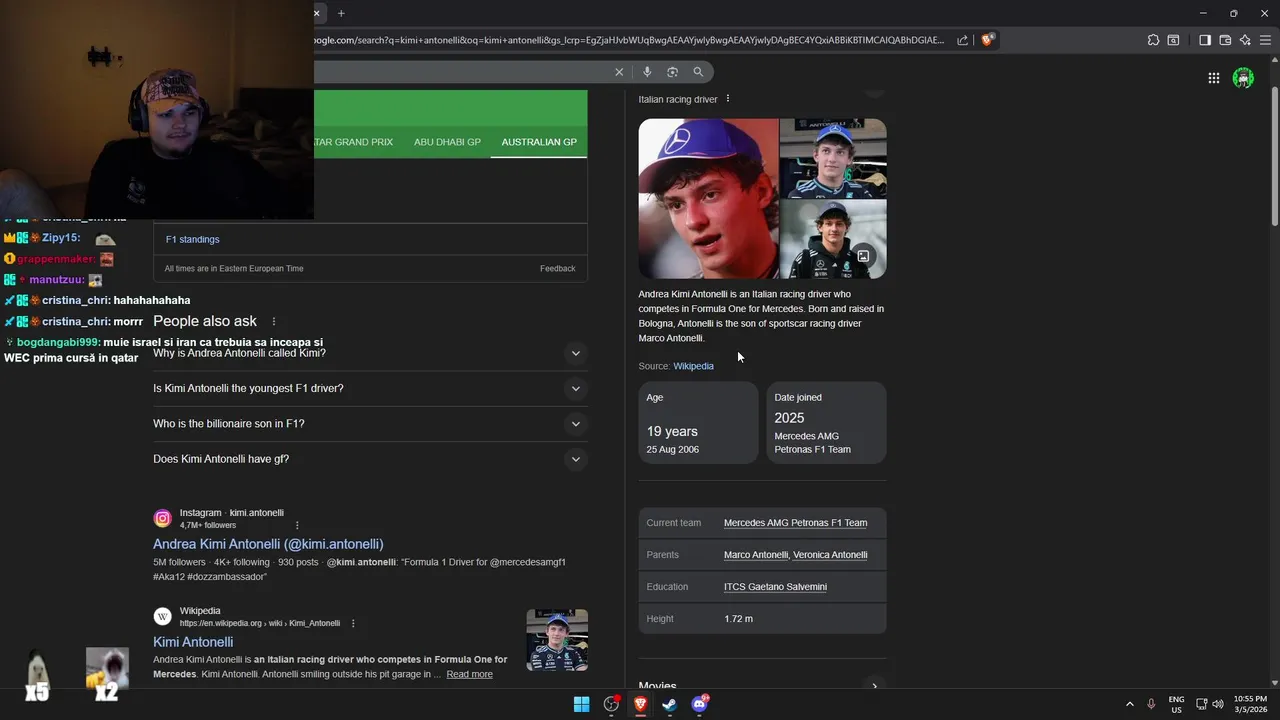Open the F1 standings link
The height and width of the screenshot is (720, 1280).
click(192, 239)
